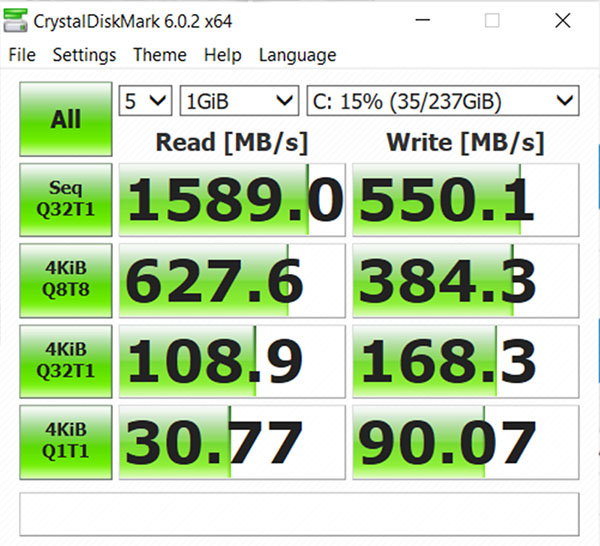This screenshot has height=546, width=600.
Task: Minimize the CrystalDiskMark window
Action: [x=423, y=20]
